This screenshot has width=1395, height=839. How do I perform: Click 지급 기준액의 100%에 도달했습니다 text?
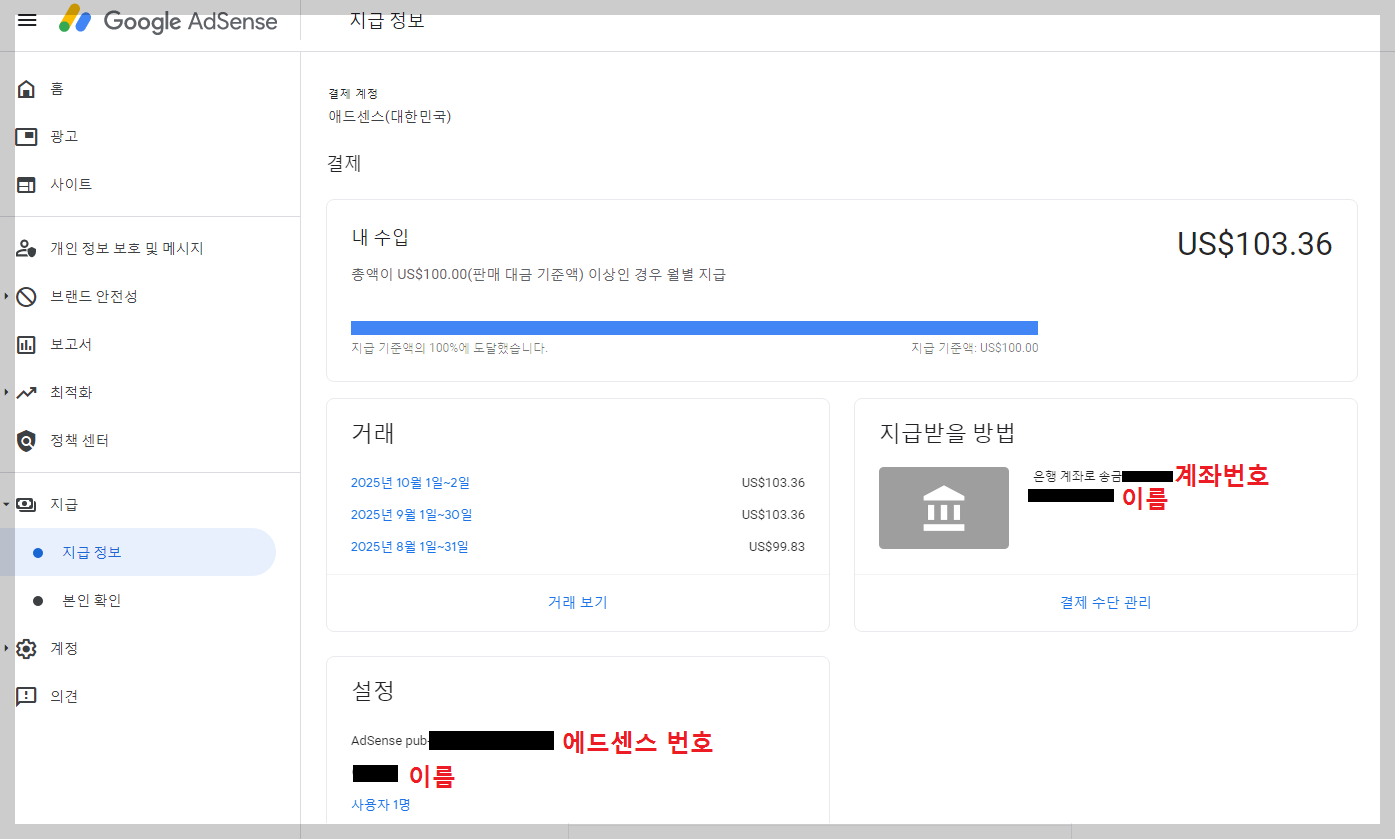click(449, 348)
